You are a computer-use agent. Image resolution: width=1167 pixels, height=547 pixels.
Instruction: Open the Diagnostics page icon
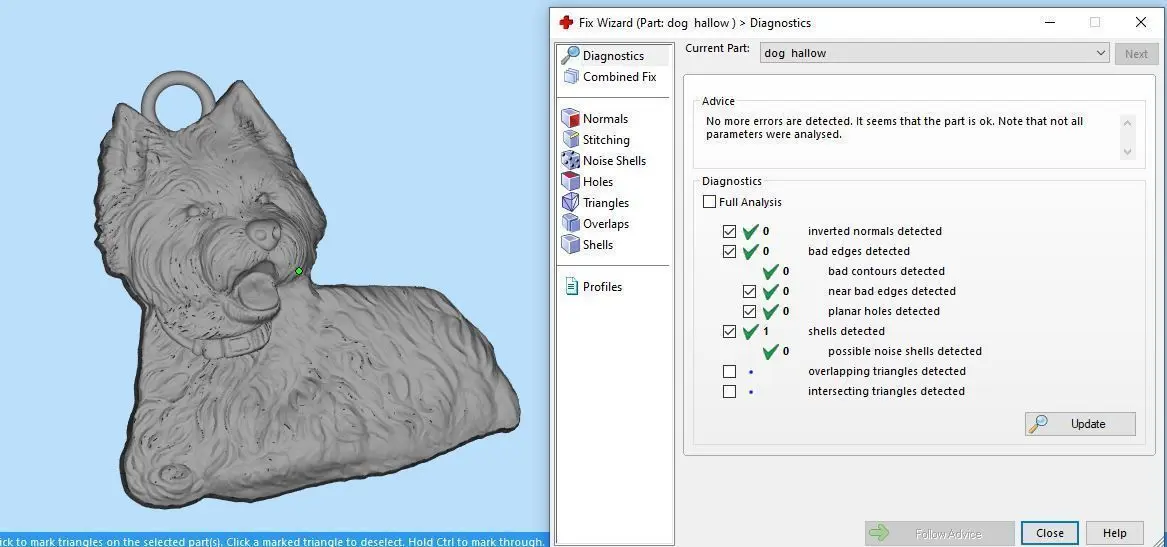click(570, 55)
